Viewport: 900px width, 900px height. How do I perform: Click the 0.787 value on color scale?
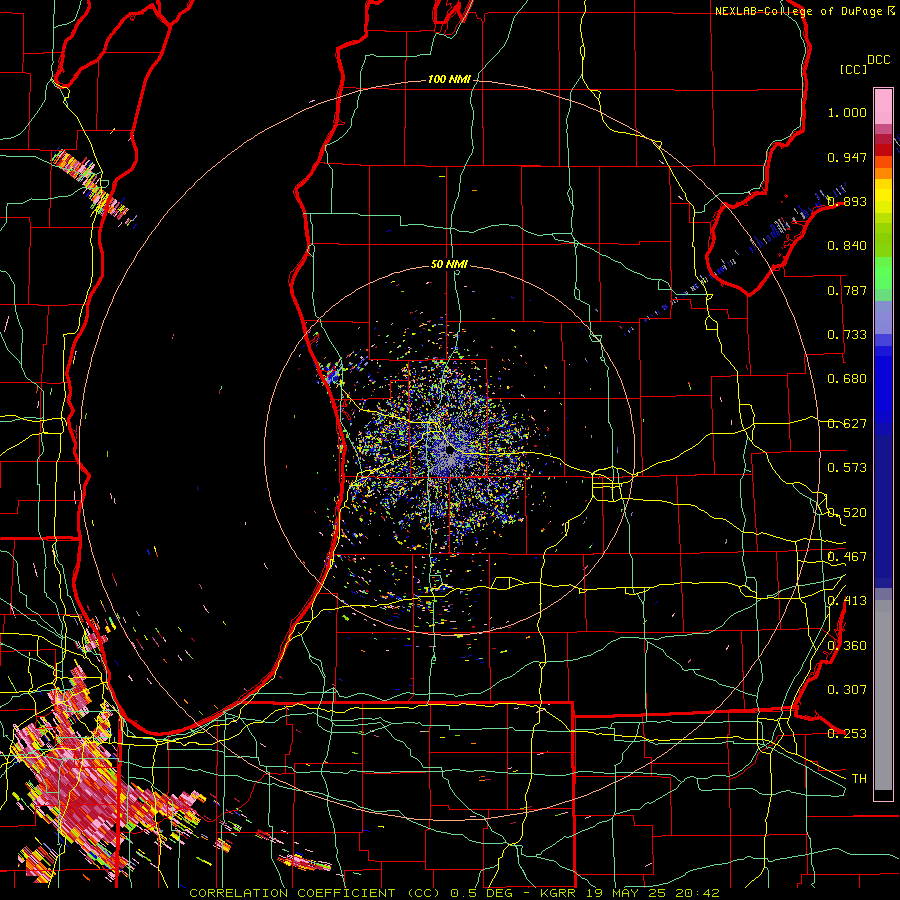(x=847, y=290)
